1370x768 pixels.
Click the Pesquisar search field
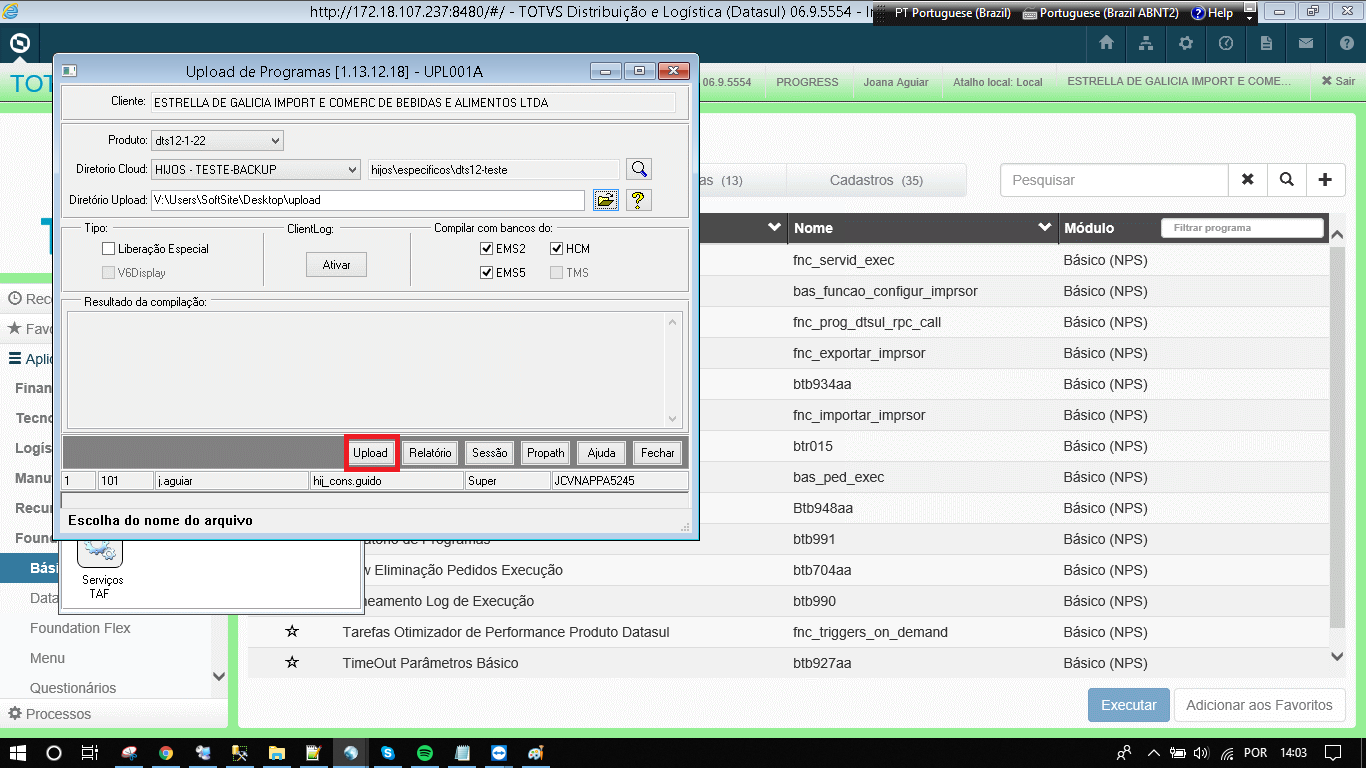1114,180
